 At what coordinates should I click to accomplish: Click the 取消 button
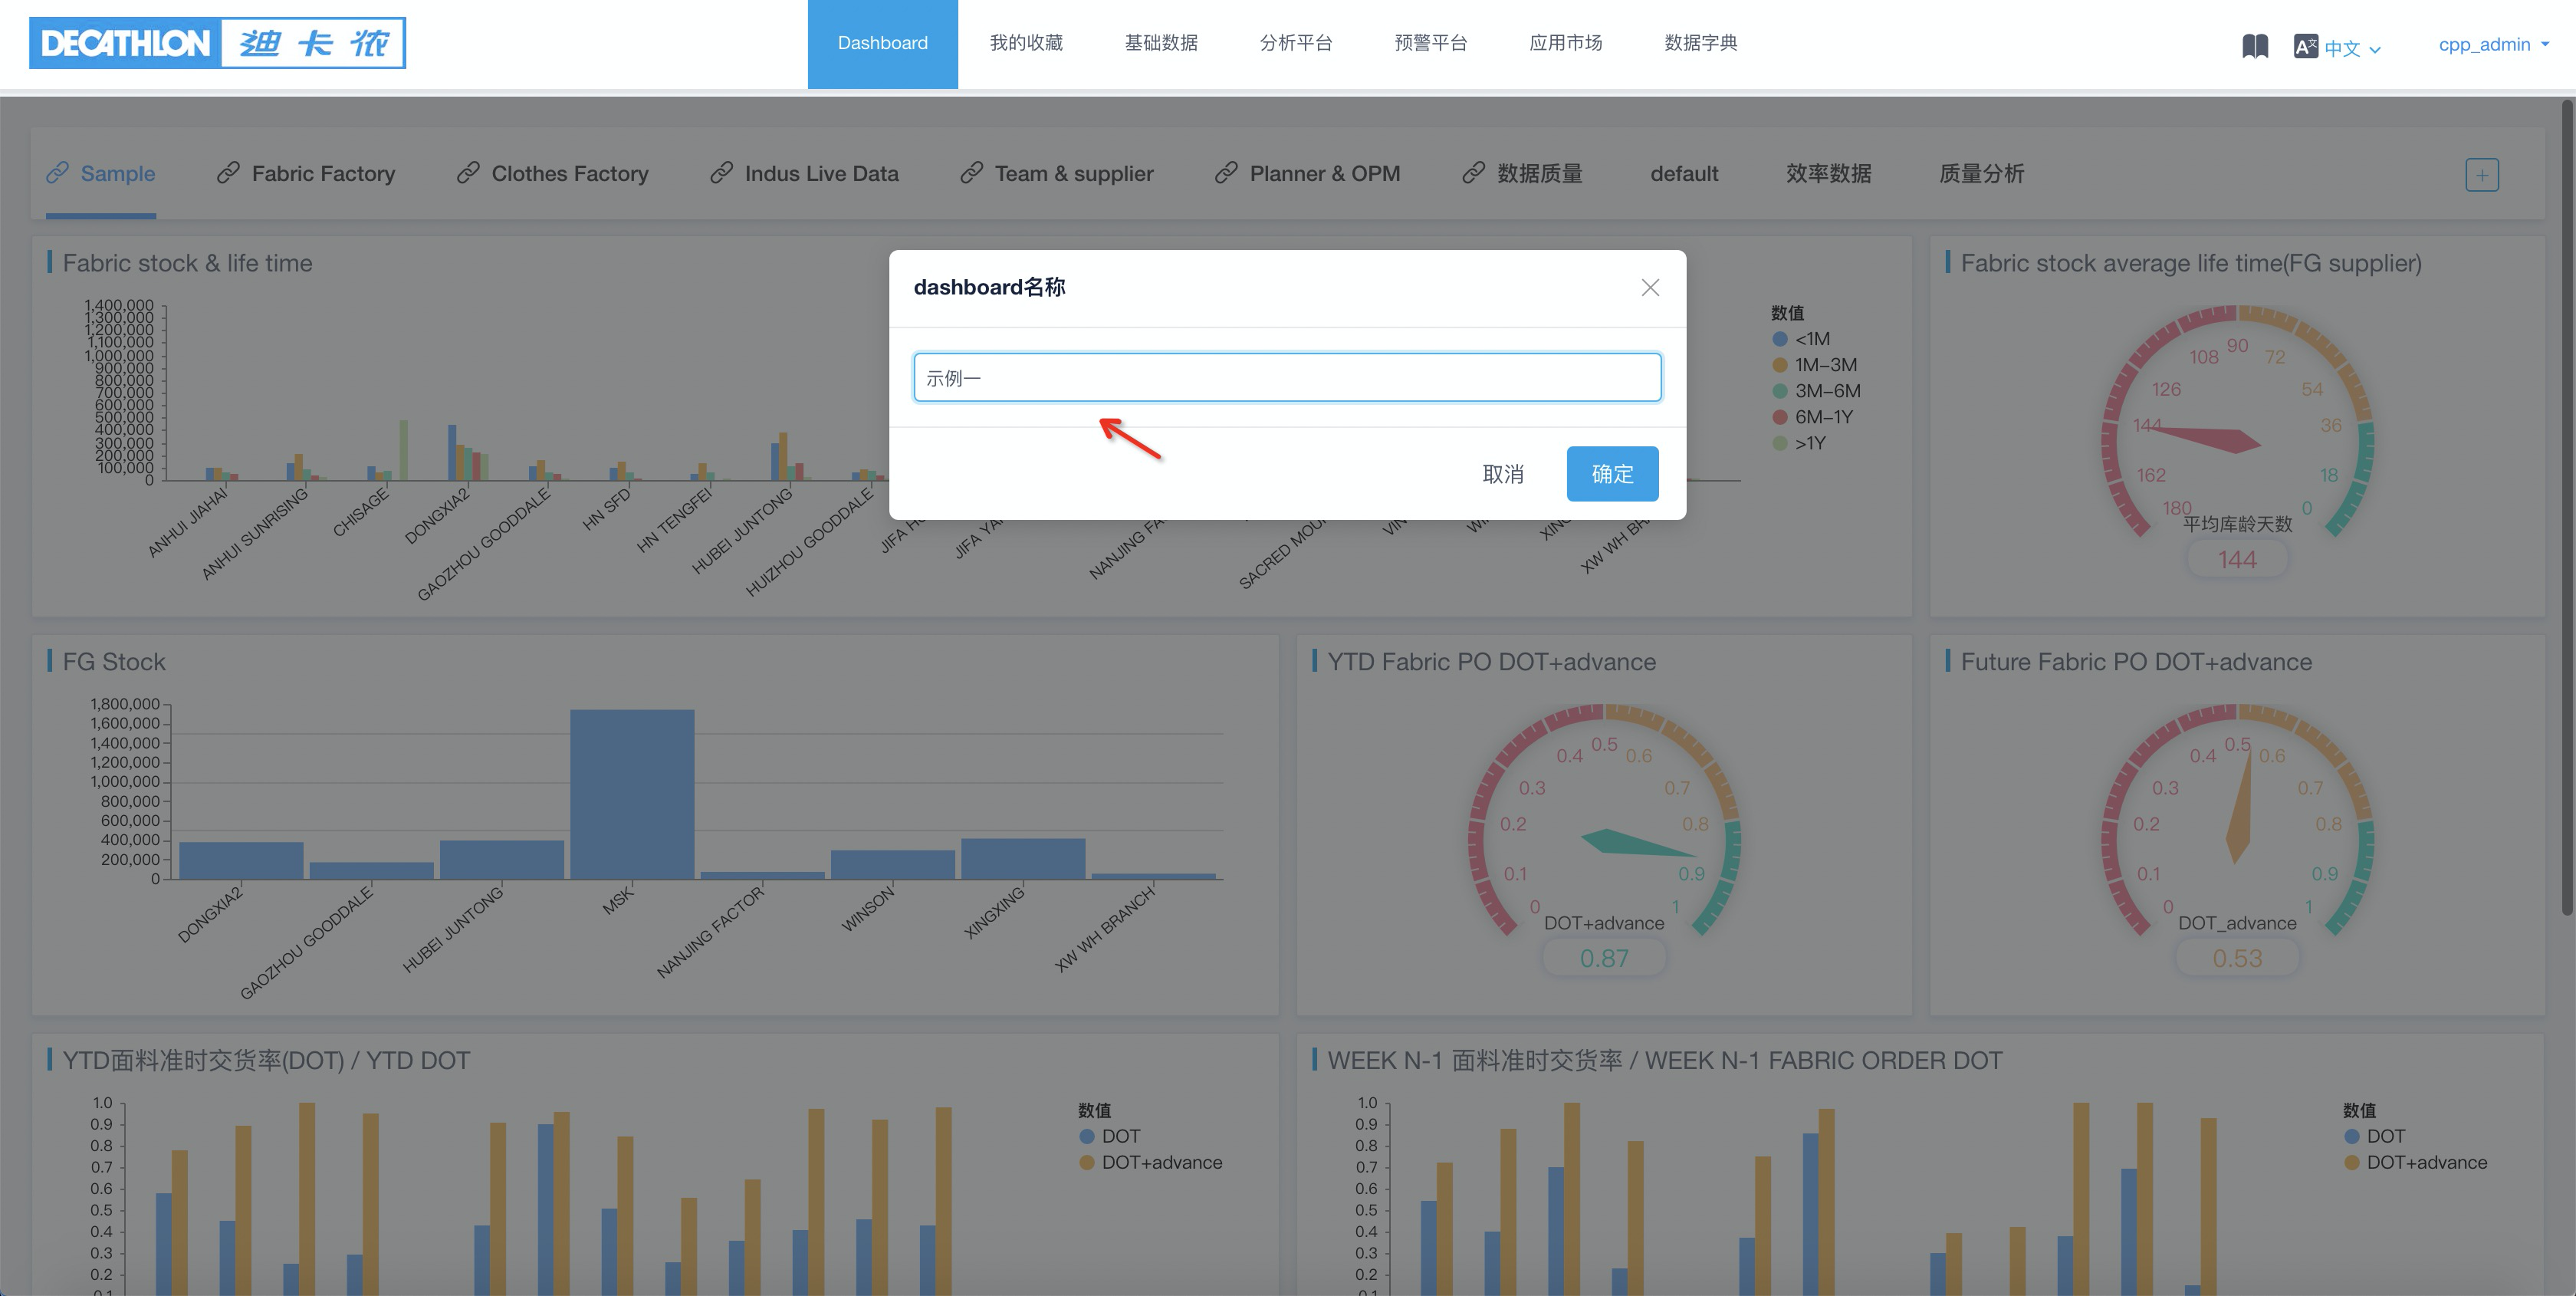pos(1503,474)
